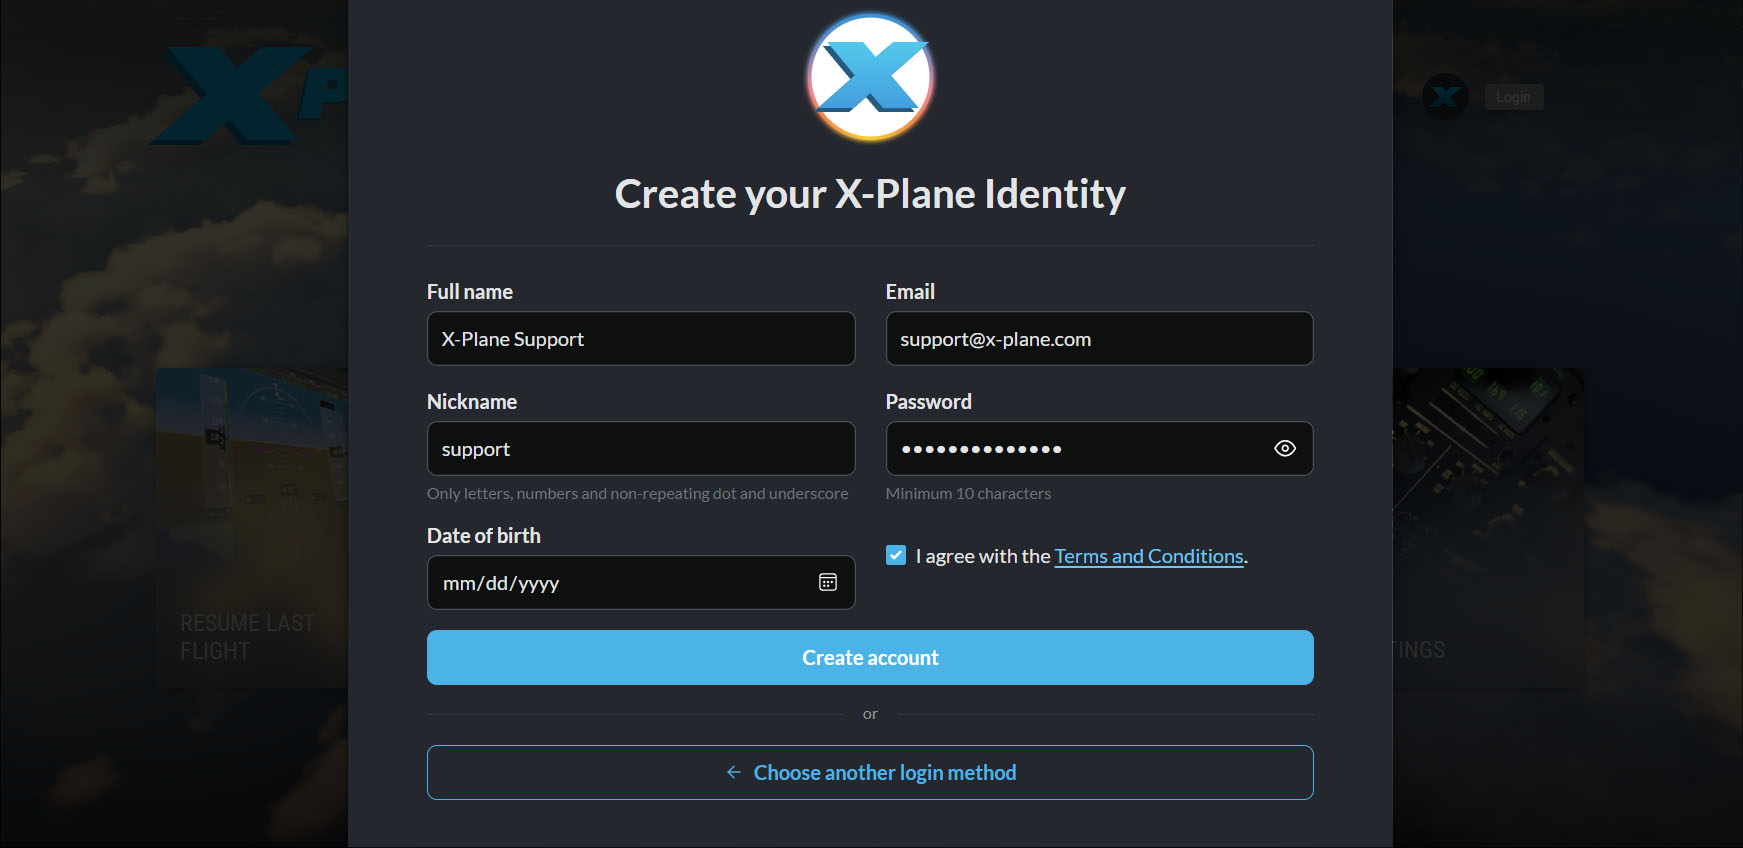Click the X-Plane logo above the form

(x=870, y=77)
